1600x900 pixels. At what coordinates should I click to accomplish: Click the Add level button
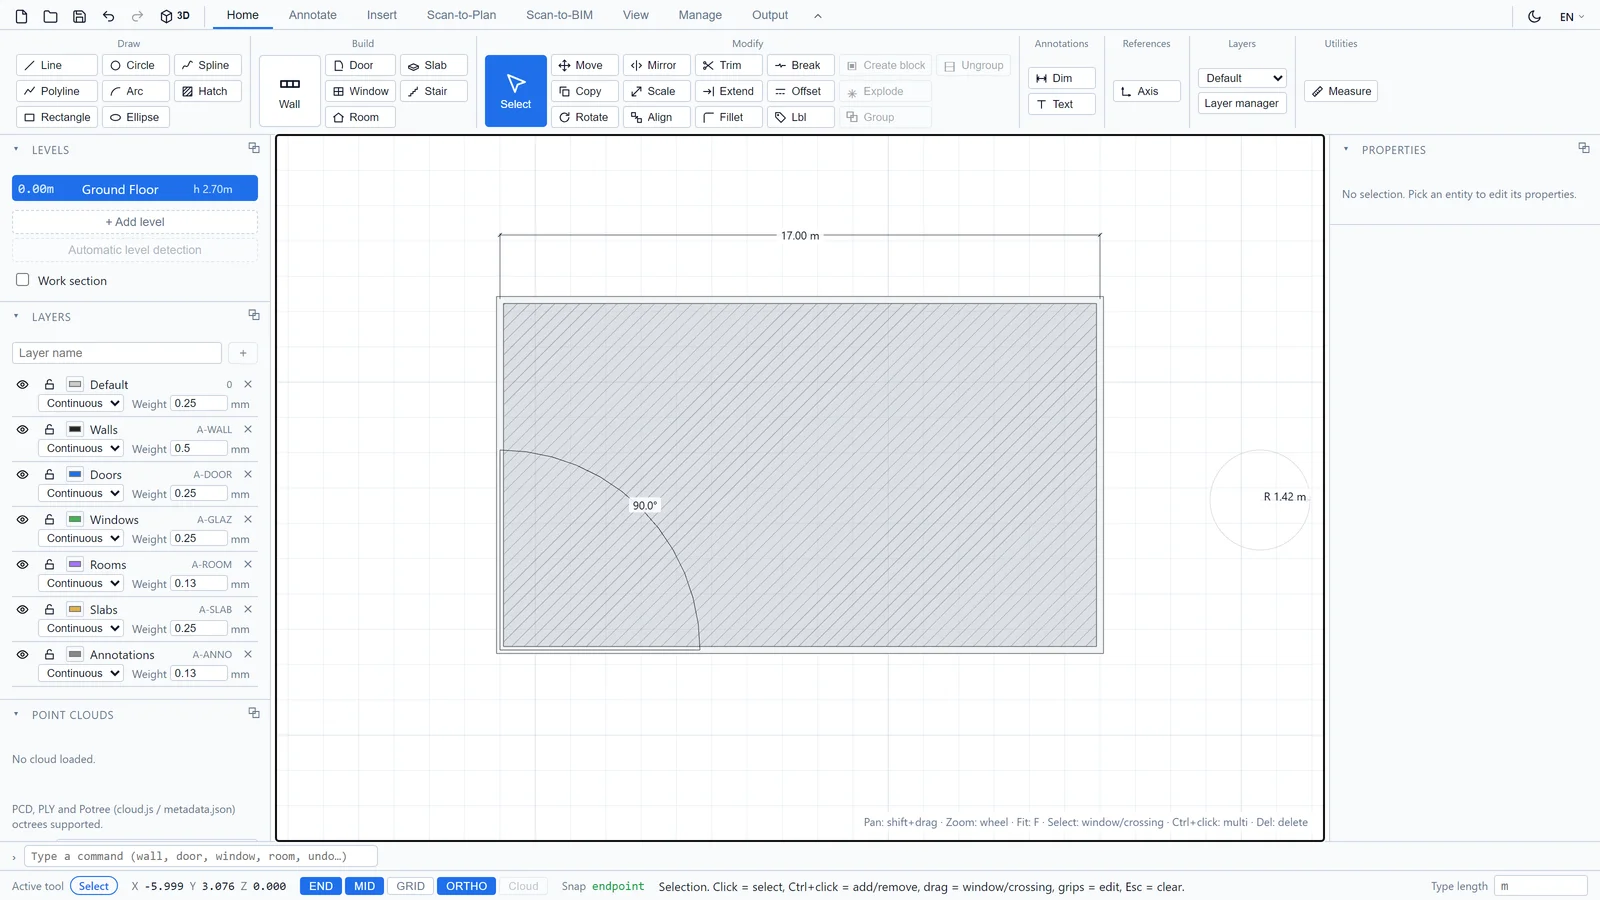135,222
